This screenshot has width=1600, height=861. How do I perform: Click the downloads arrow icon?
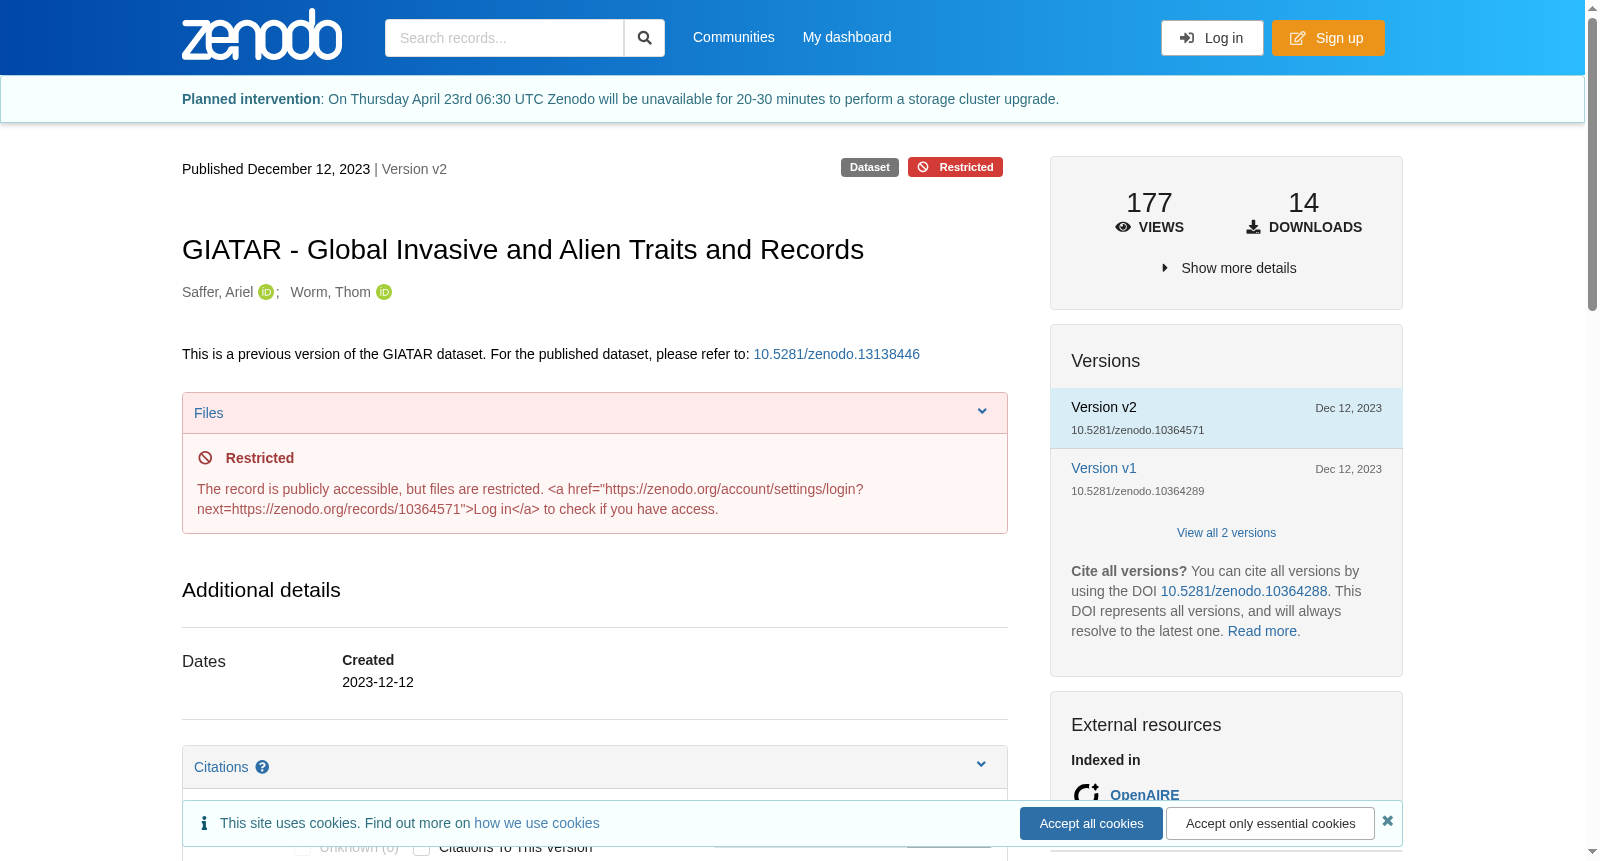click(x=1253, y=227)
